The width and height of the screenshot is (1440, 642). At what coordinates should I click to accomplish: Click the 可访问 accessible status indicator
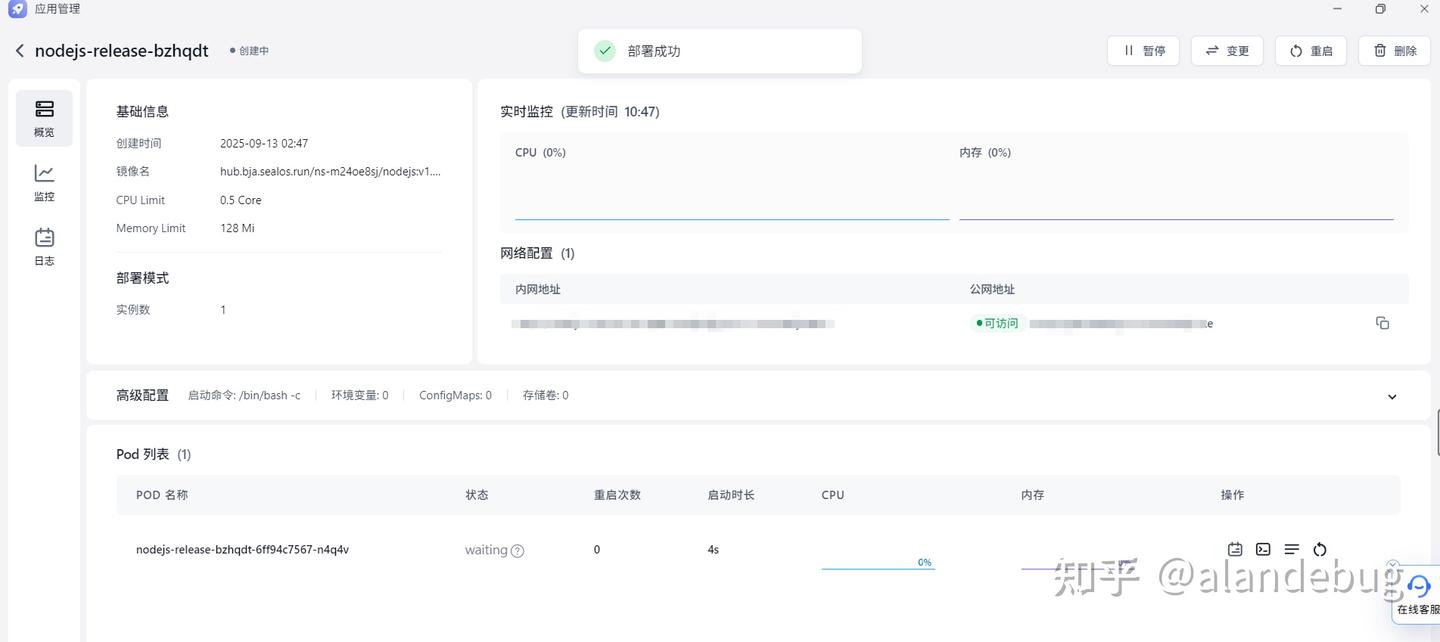point(996,323)
